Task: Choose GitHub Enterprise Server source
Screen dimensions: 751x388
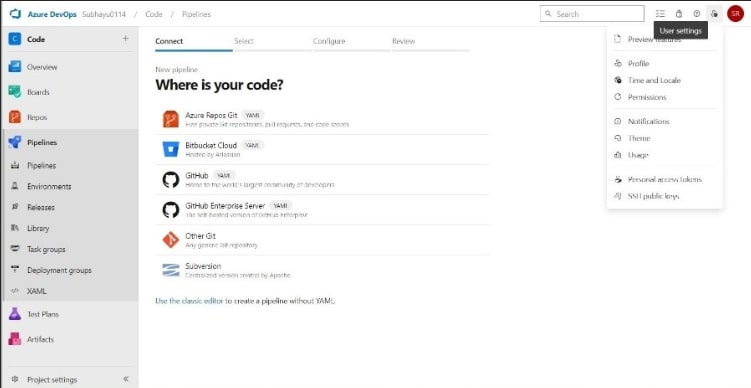Action: [322, 210]
